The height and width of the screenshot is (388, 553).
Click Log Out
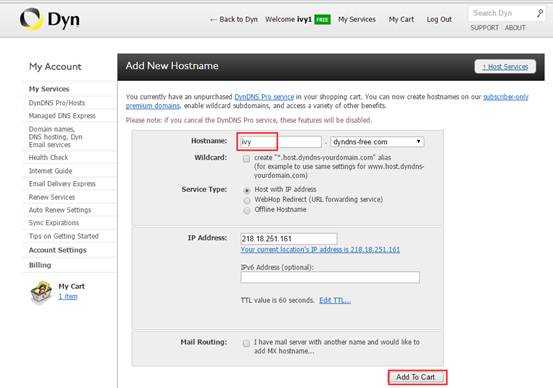tap(439, 19)
